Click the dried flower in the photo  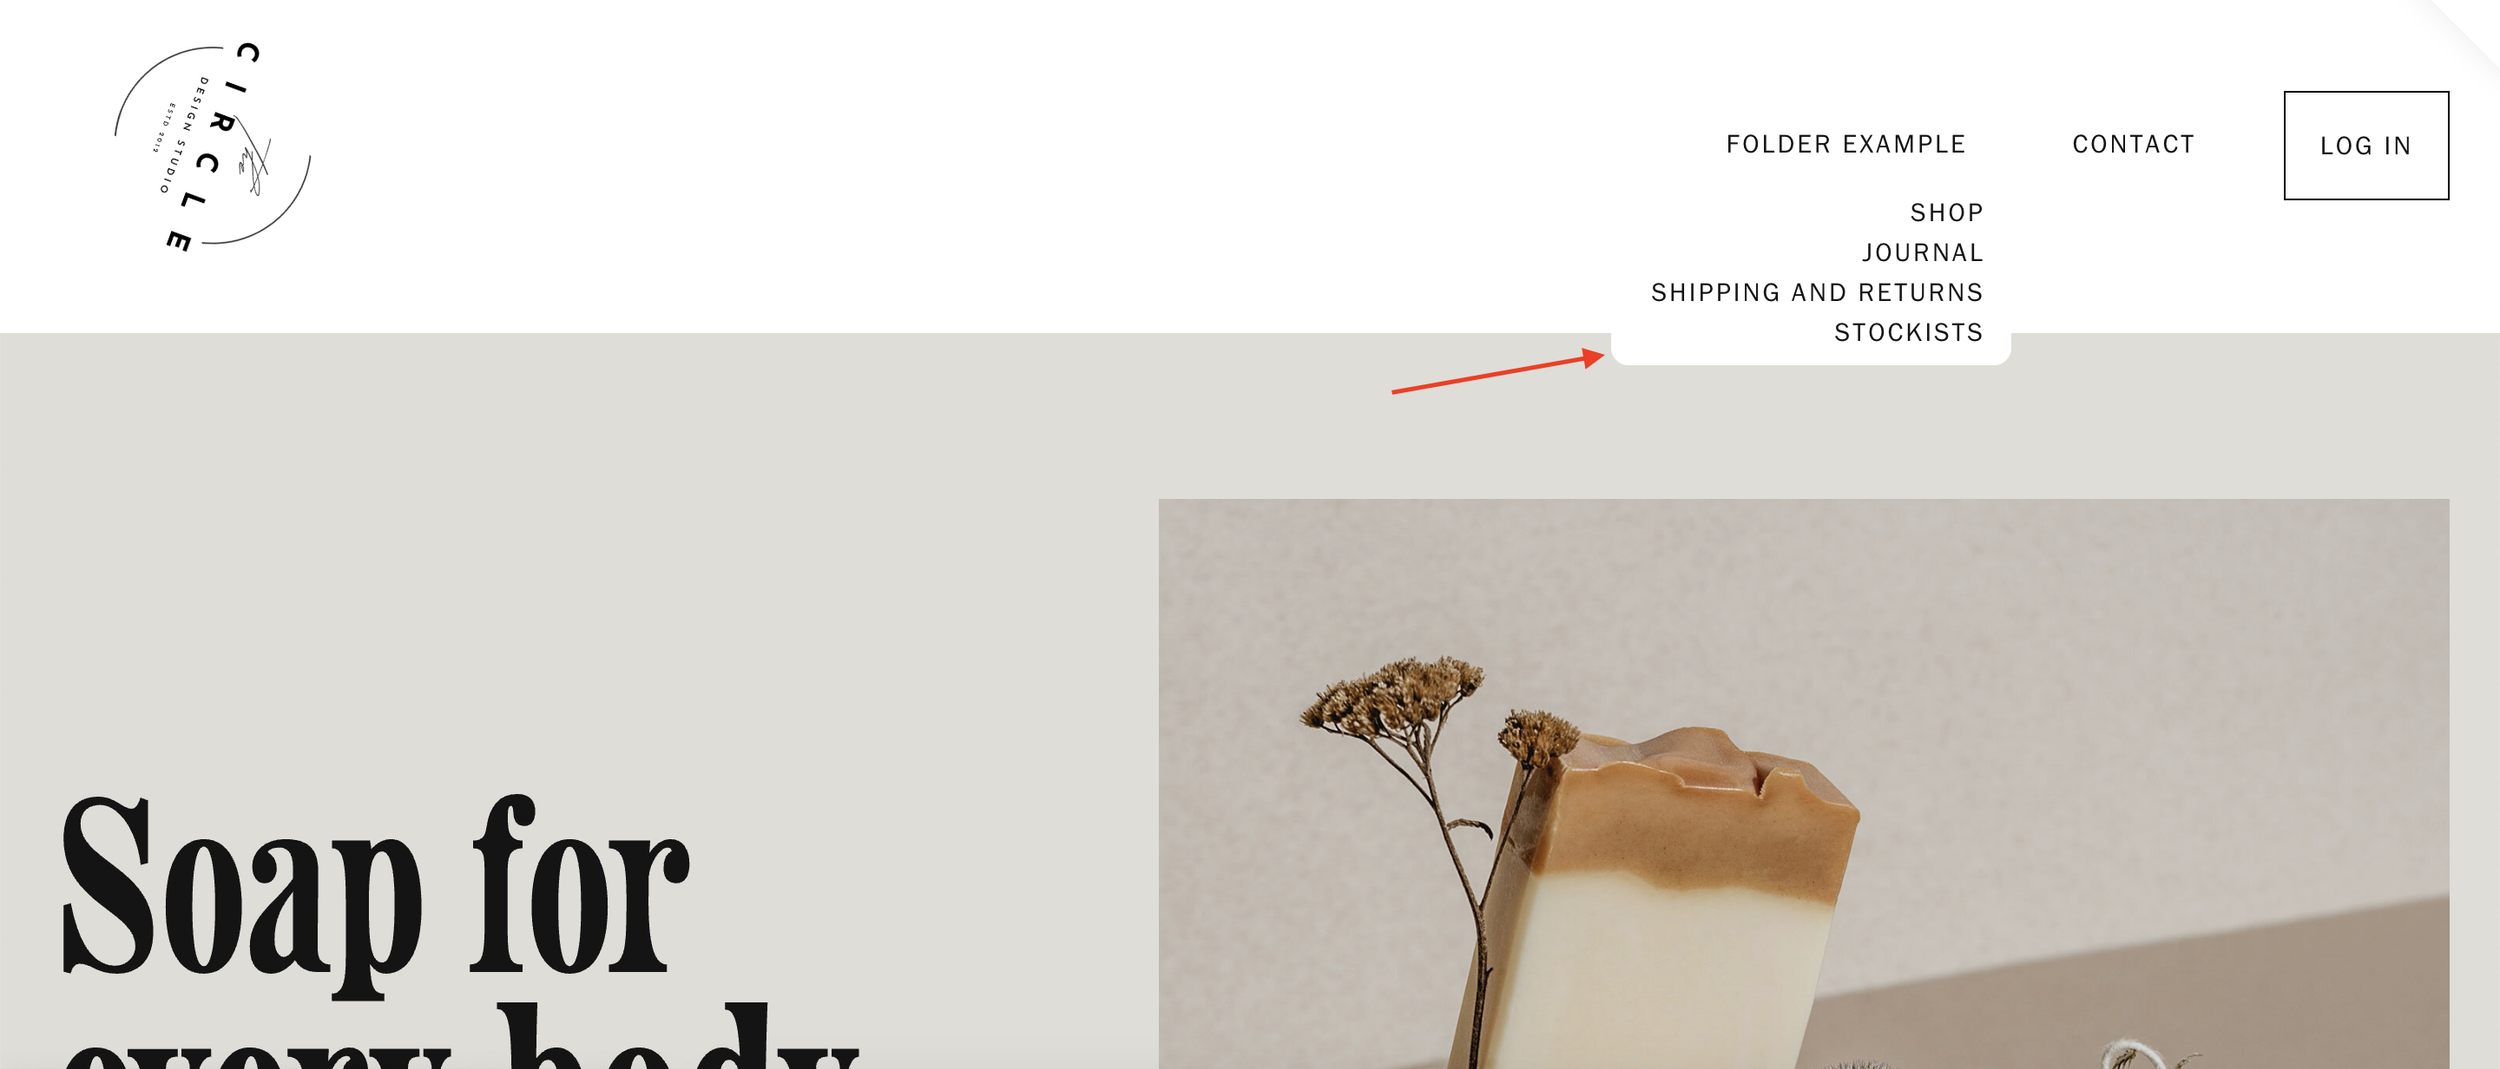pyautogui.click(x=1420, y=780)
